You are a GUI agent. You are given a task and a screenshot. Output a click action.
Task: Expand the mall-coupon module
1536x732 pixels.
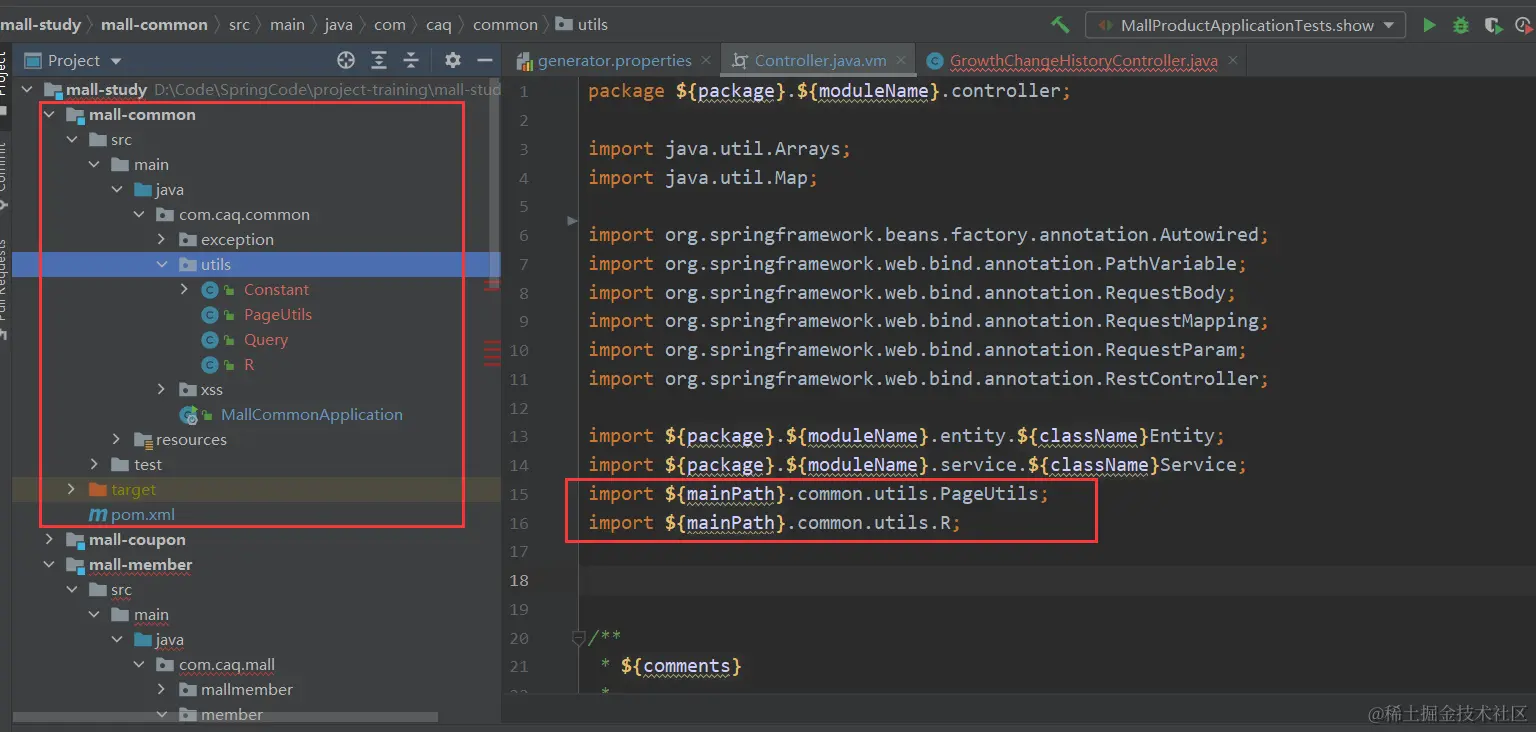[x=49, y=540]
